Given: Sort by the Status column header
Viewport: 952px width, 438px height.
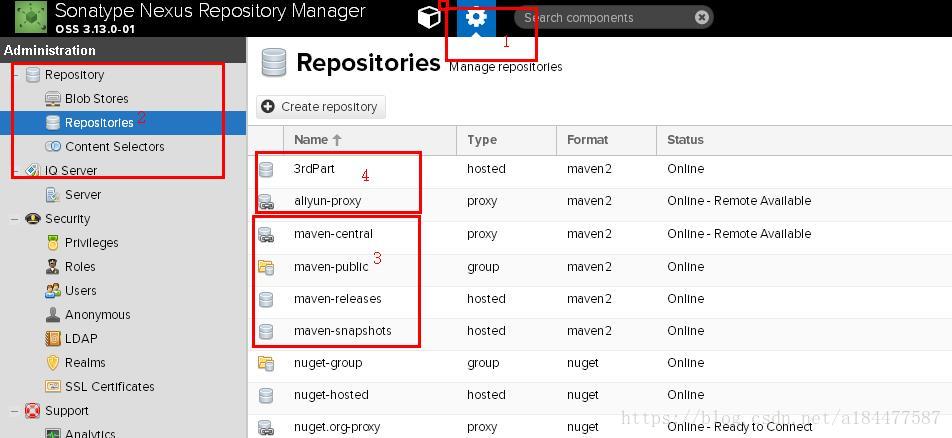Looking at the screenshot, I should pyautogui.click(x=804, y=140).
